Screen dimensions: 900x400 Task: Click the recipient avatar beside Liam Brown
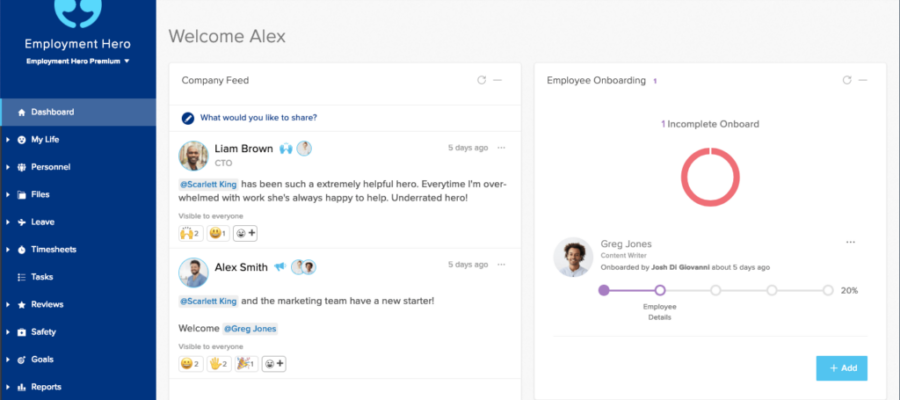click(304, 149)
